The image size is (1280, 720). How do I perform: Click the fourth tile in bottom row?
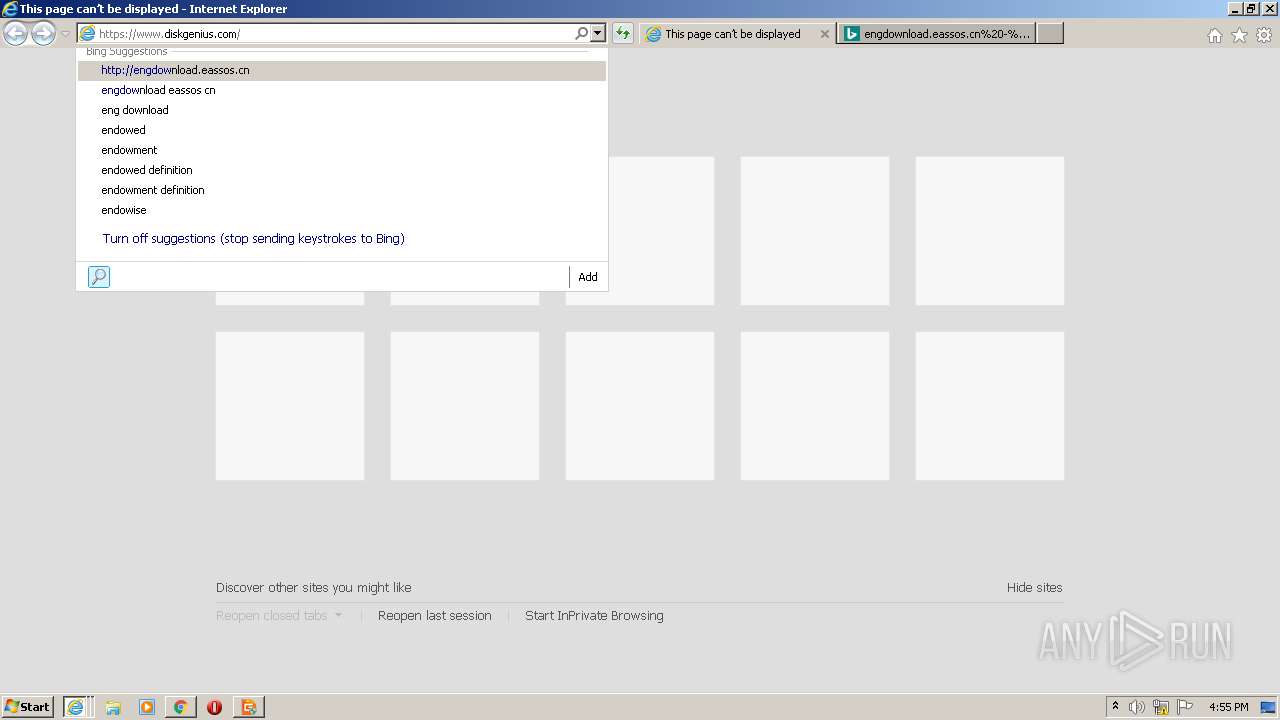pos(815,406)
